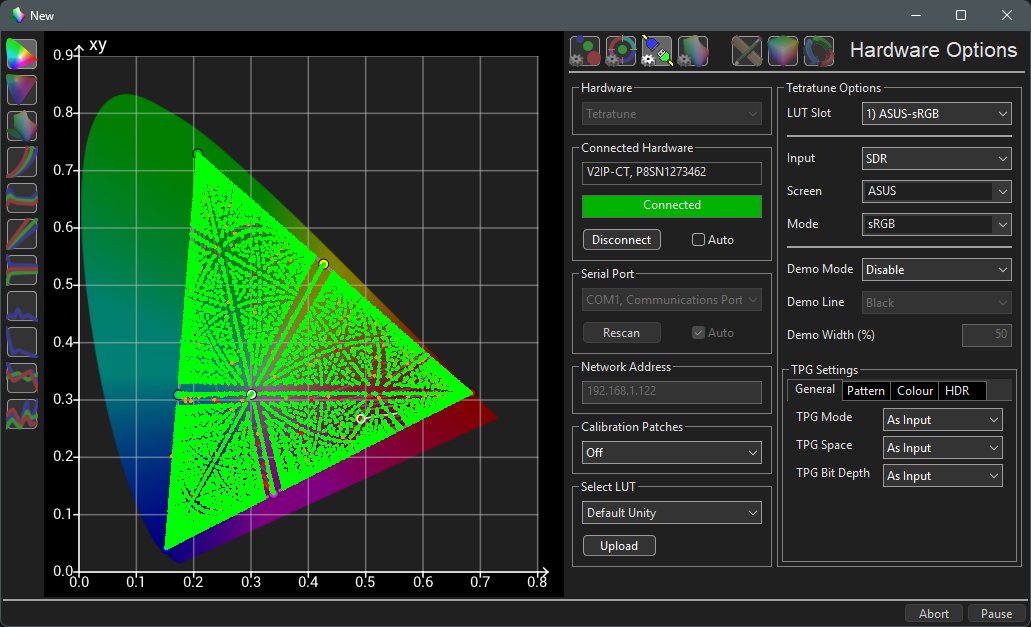Click the ColourSpace app logo in title bar

pos(18,15)
